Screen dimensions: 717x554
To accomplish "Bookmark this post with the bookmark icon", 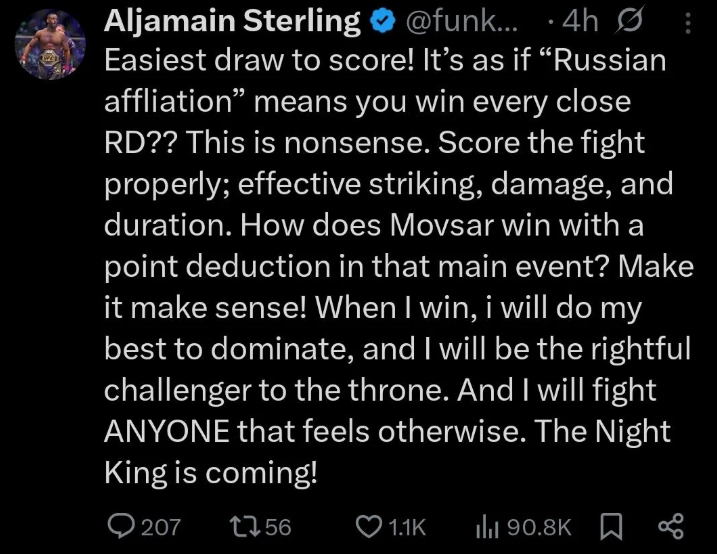I will pyautogui.click(x=613, y=525).
